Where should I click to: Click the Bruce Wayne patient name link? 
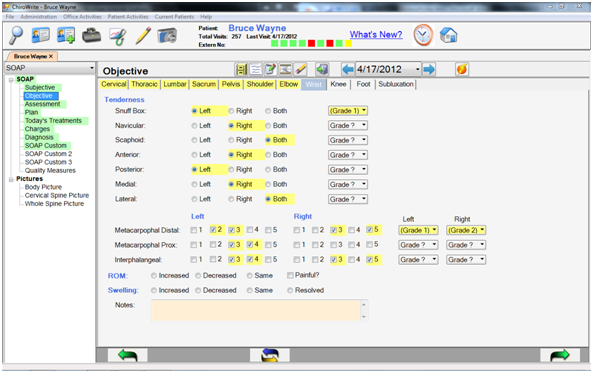click(x=257, y=28)
